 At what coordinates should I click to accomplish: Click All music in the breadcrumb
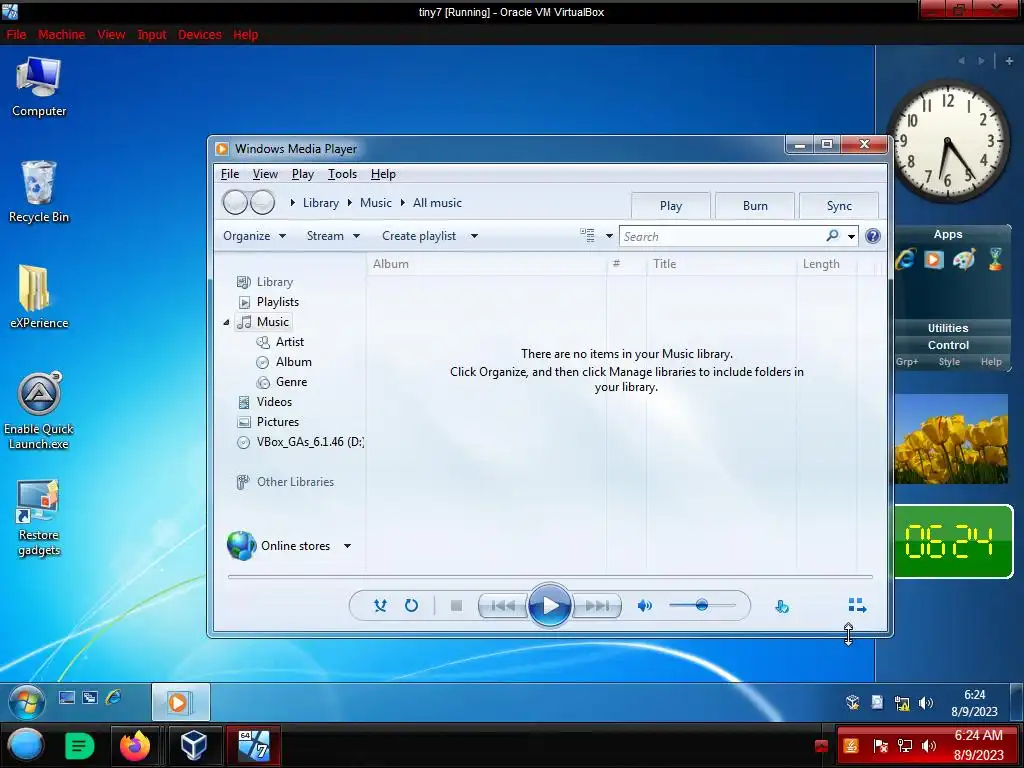[437, 202]
